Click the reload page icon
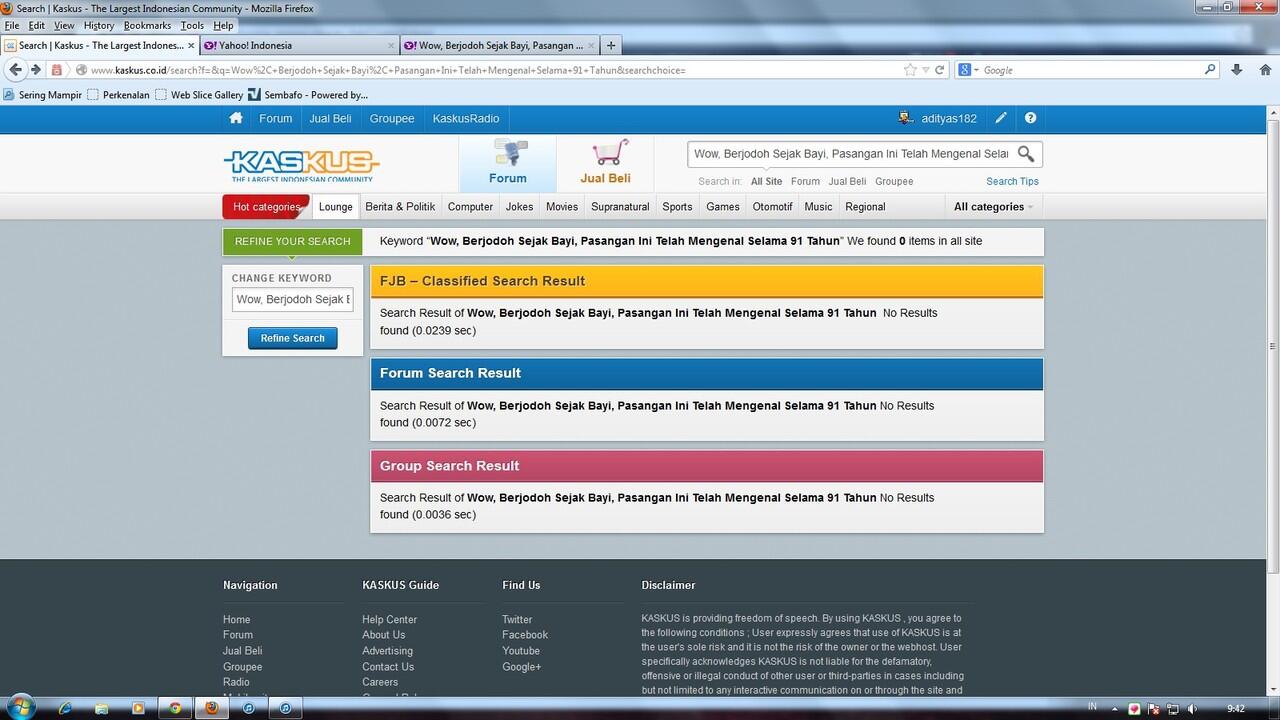The image size is (1280, 720). 940,70
